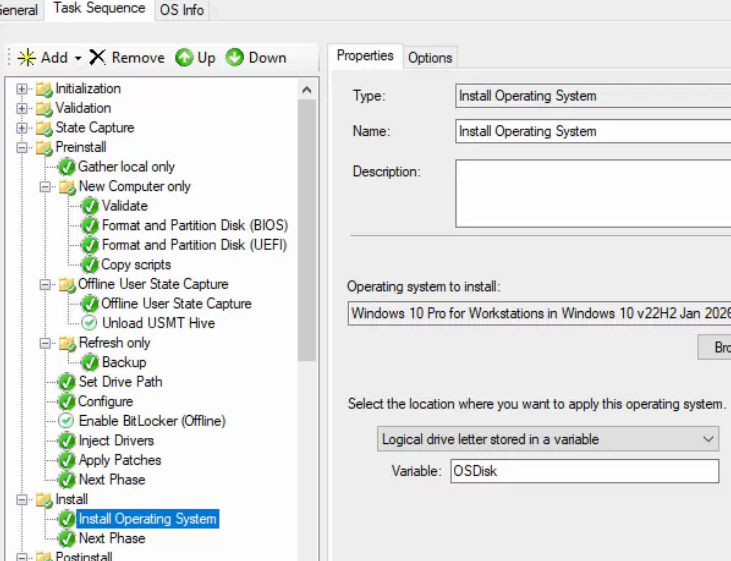Click Format and Partition Disk (UEFI) check icon

[90, 245]
